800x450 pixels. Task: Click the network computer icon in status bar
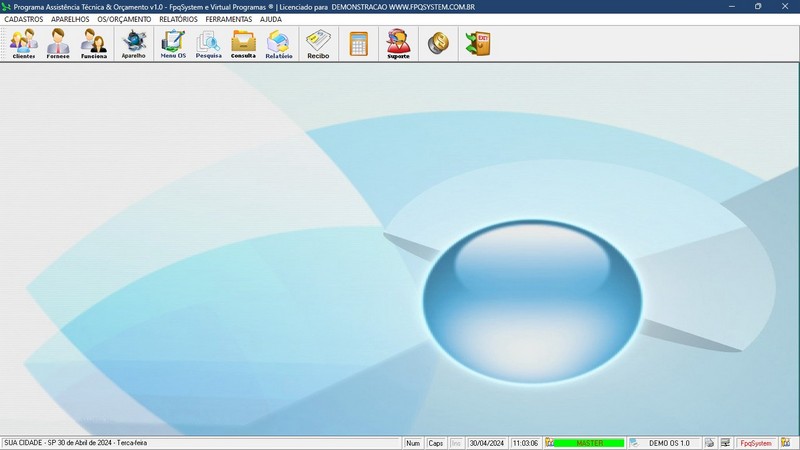(x=725, y=443)
